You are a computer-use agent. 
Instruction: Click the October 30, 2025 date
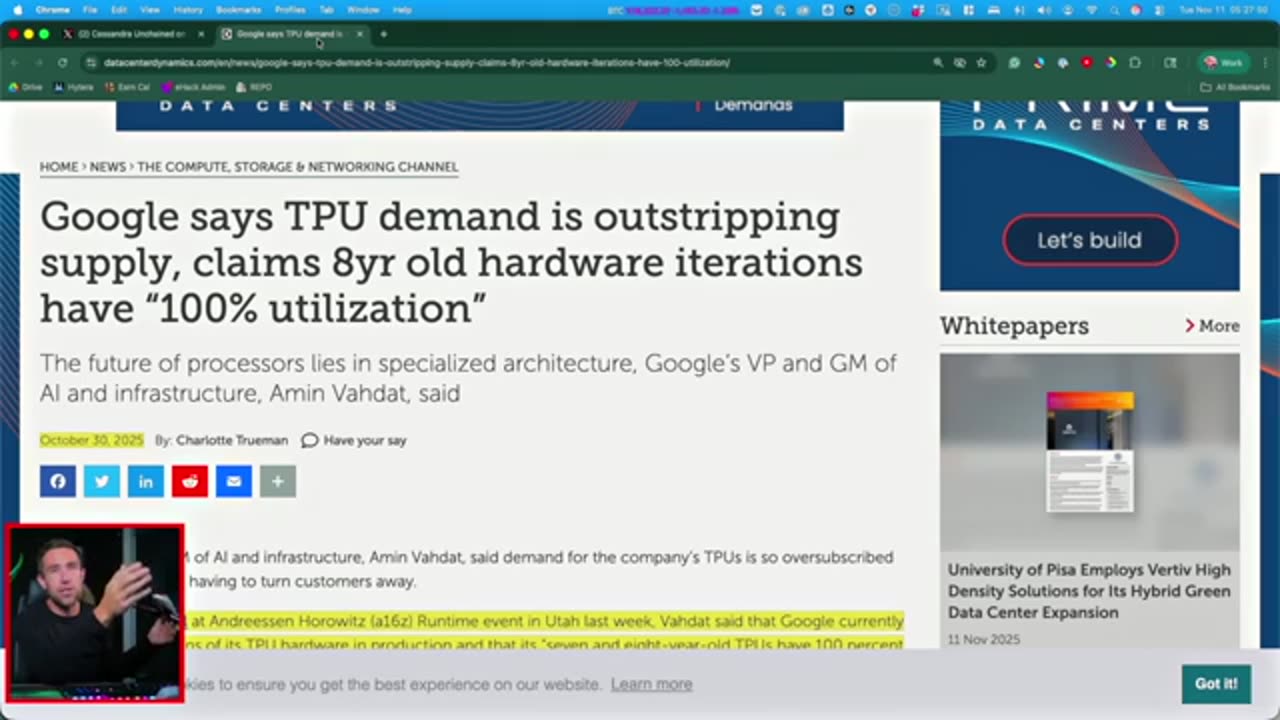91,440
